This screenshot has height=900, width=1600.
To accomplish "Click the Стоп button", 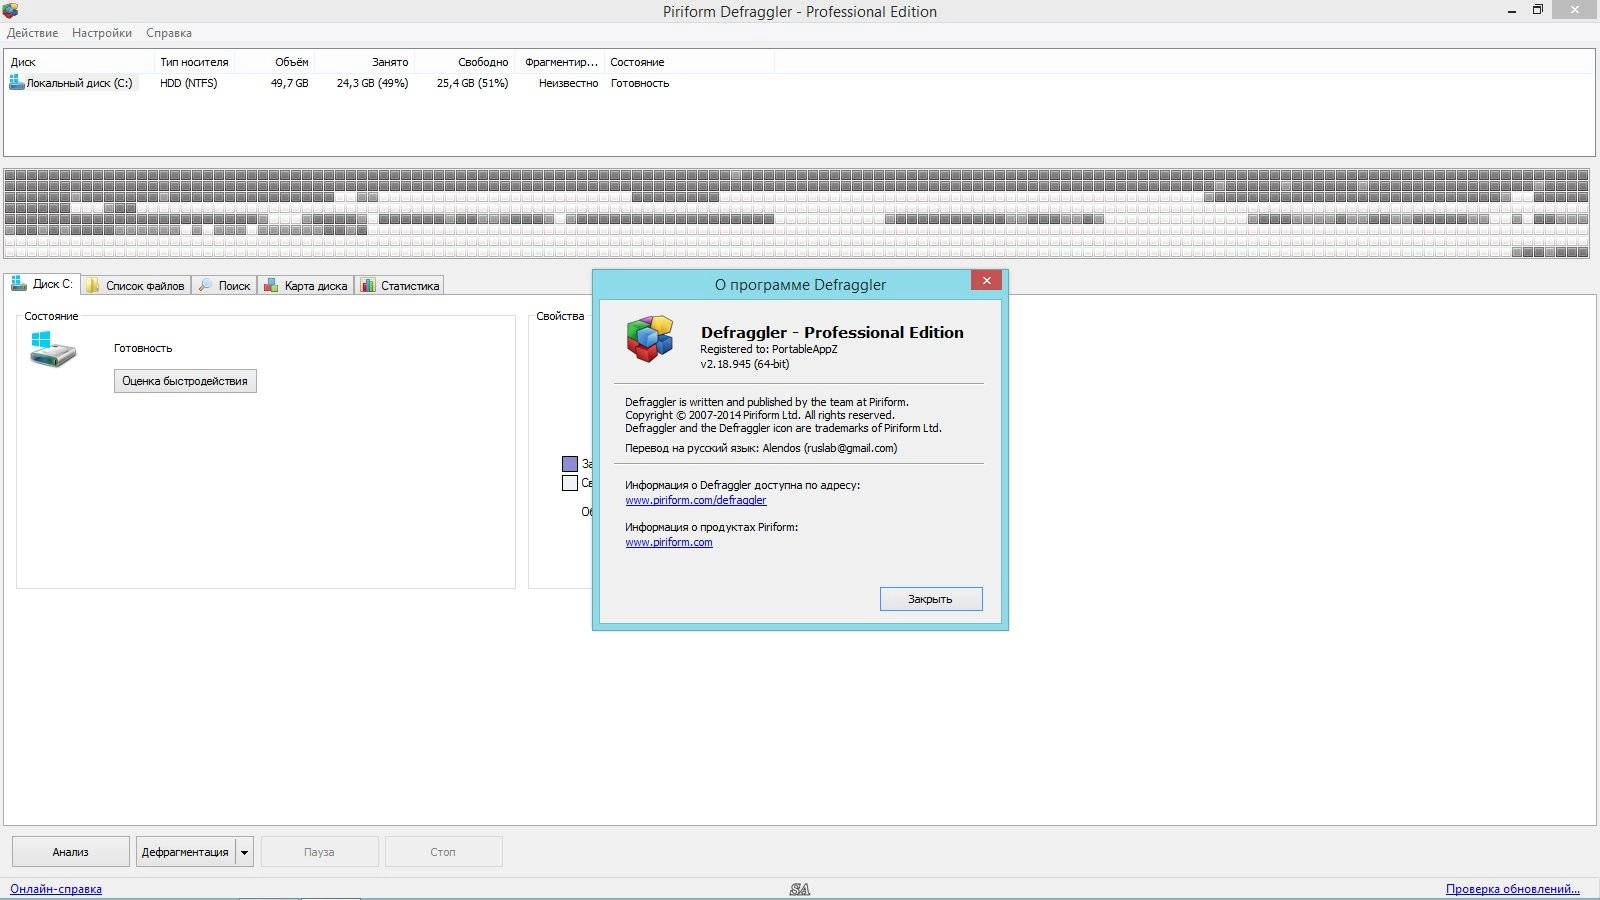I will [x=443, y=852].
